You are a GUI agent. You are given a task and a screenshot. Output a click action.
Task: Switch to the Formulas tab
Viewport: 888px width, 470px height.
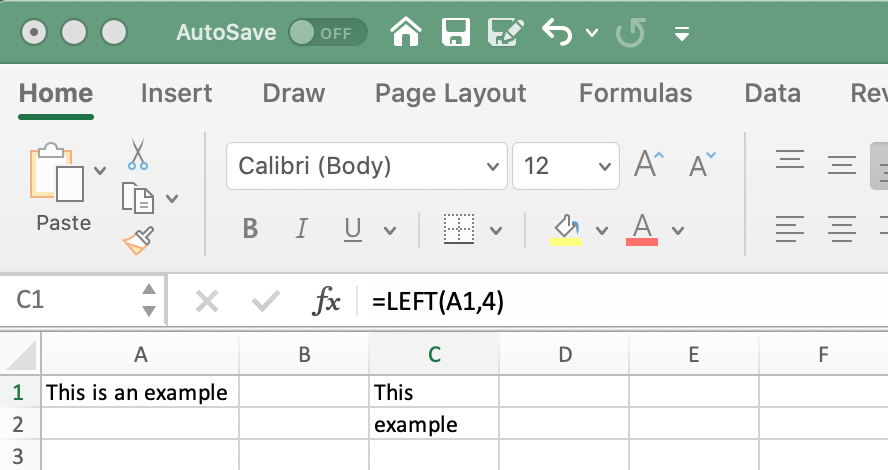[x=635, y=93]
